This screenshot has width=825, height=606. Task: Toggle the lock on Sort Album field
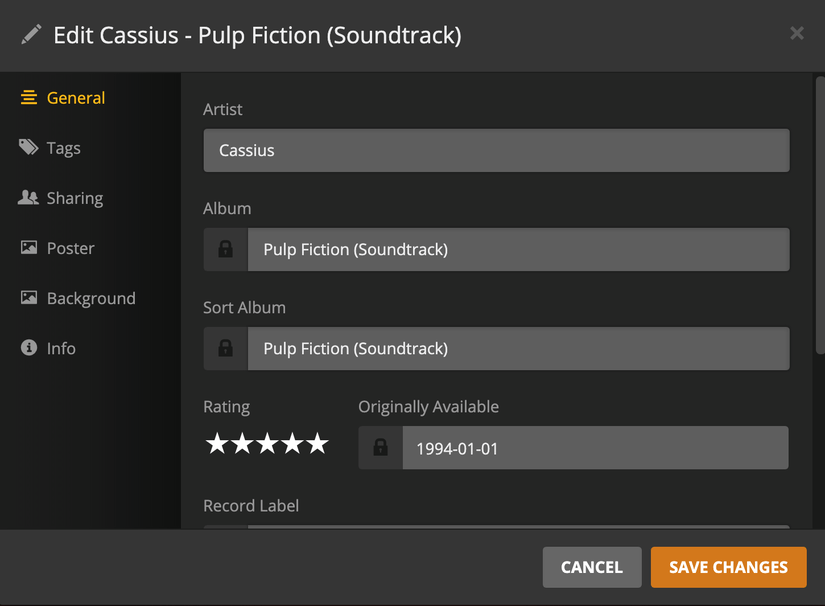(225, 349)
